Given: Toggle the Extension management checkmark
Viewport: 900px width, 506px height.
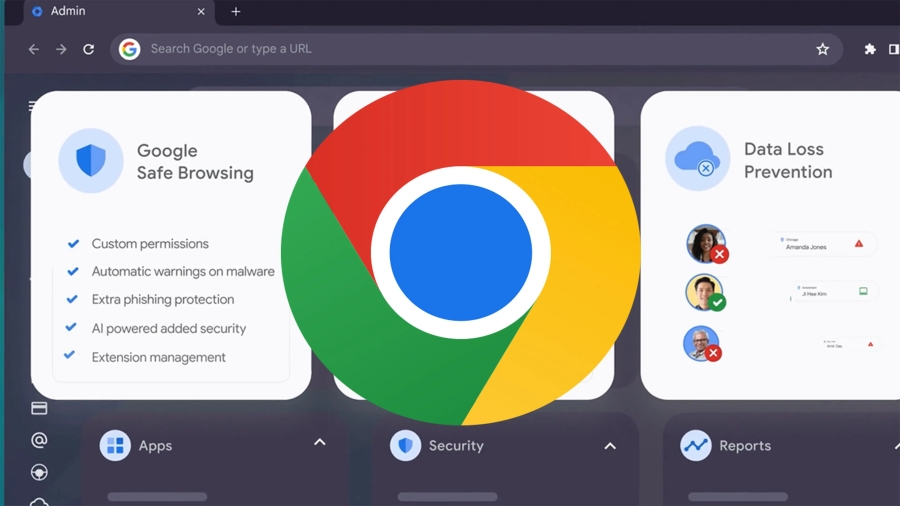Looking at the screenshot, I should click(x=69, y=355).
